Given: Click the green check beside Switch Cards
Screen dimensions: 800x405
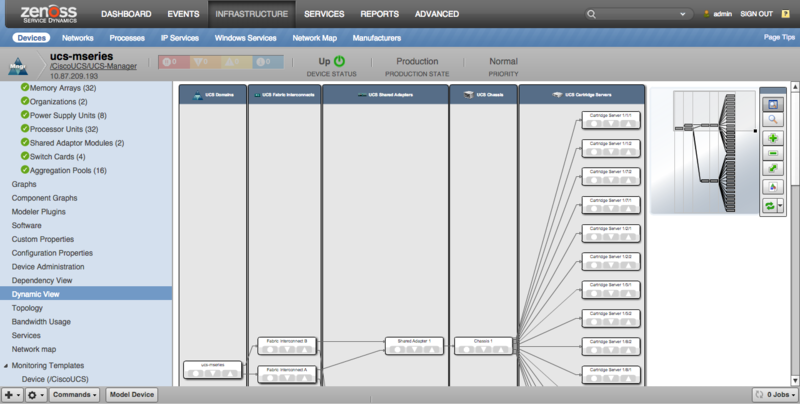Looking at the screenshot, I should click(x=24, y=156).
